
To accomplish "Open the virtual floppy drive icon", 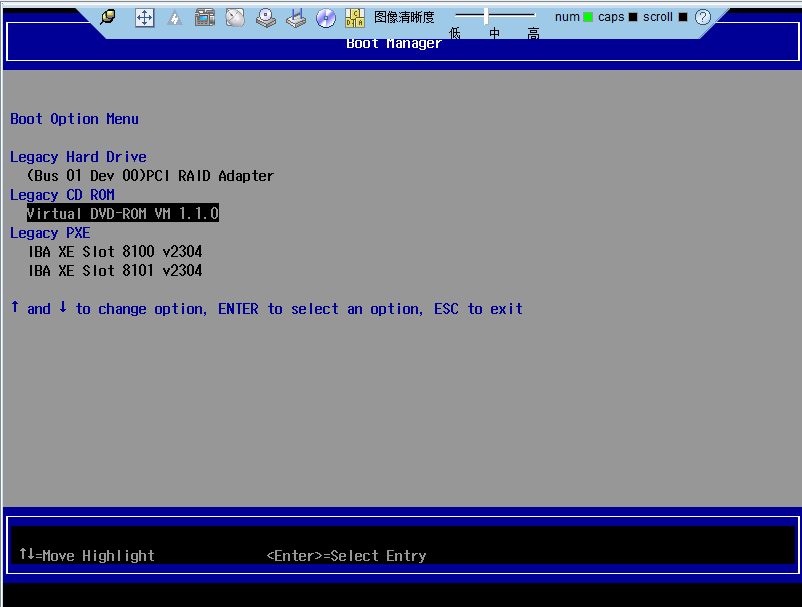I will point(296,18).
